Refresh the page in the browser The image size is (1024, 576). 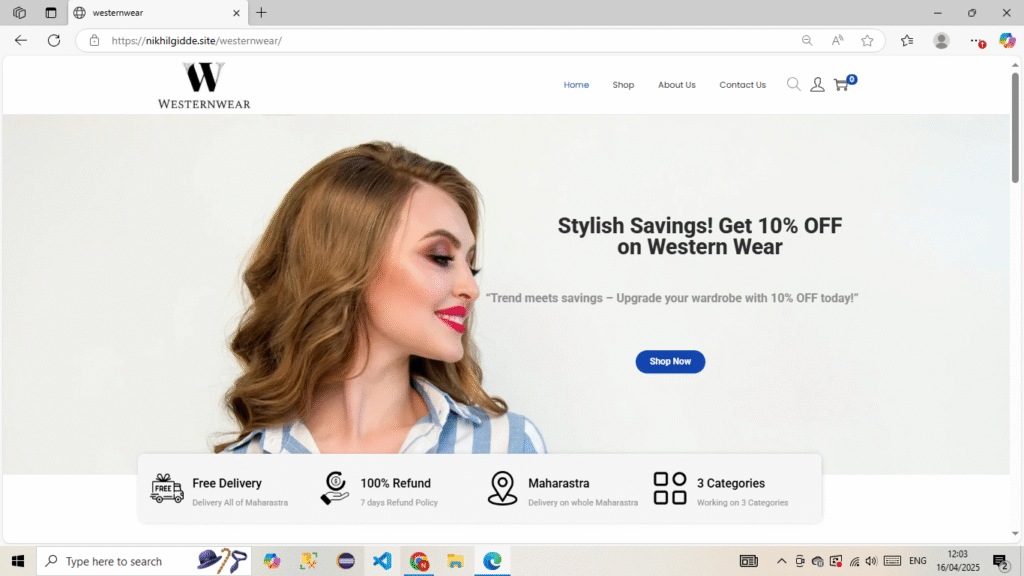pos(54,41)
